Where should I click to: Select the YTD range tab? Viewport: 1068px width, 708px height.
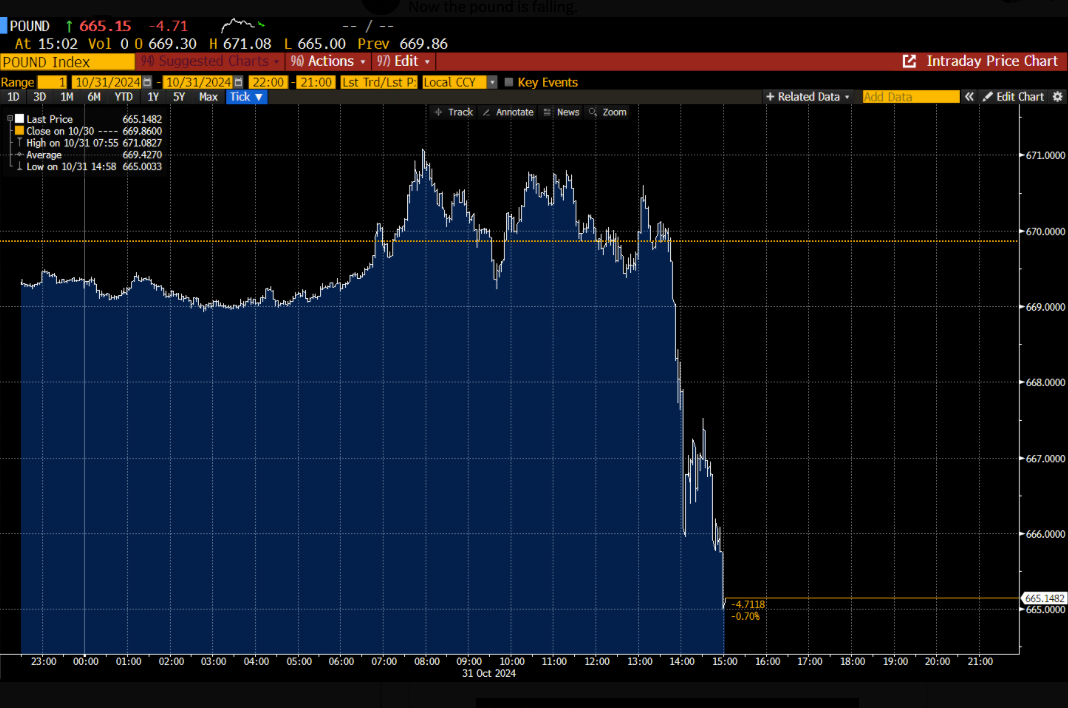coord(123,97)
